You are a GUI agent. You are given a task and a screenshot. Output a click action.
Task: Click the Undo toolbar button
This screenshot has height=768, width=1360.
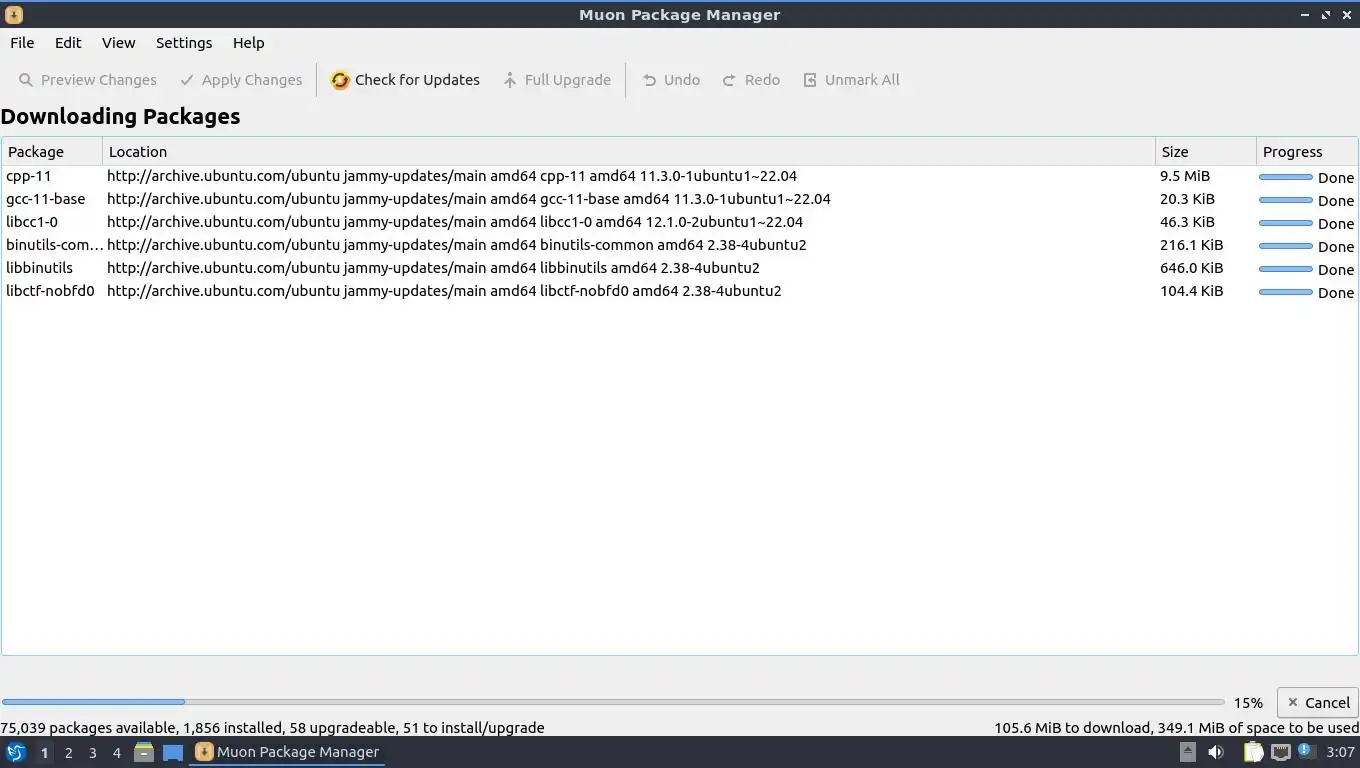click(671, 80)
